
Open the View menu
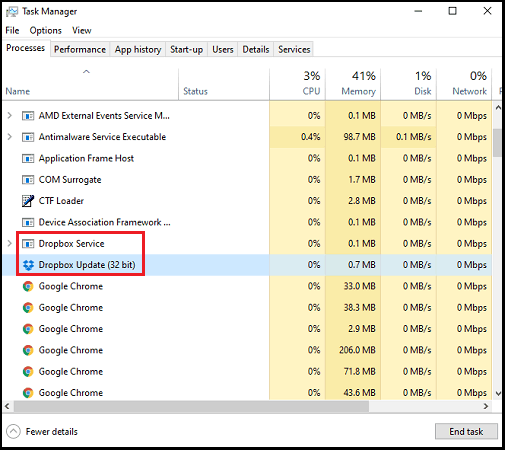tap(82, 30)
